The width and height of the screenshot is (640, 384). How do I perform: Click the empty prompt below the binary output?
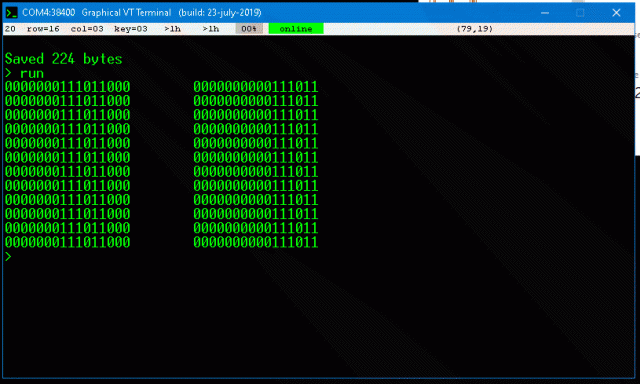pos(8,256)
